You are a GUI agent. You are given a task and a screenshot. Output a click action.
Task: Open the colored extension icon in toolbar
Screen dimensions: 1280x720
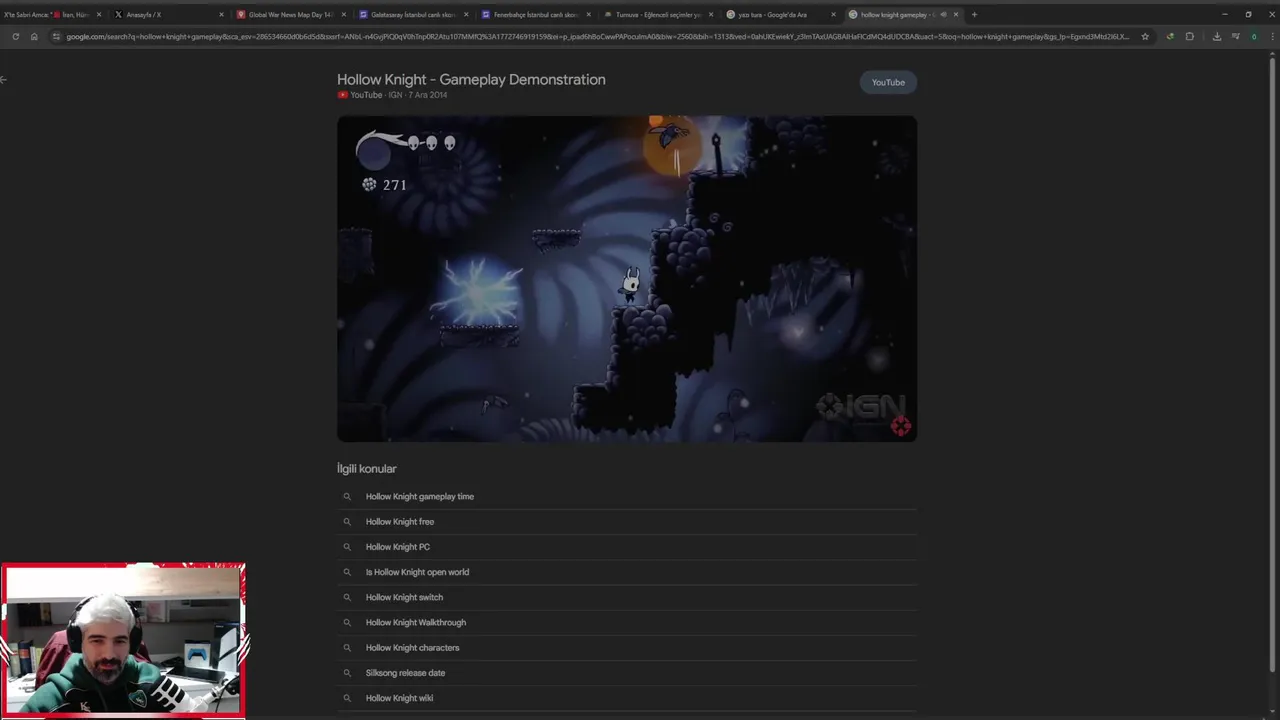pyautogui.click(x=1170, y=37)
